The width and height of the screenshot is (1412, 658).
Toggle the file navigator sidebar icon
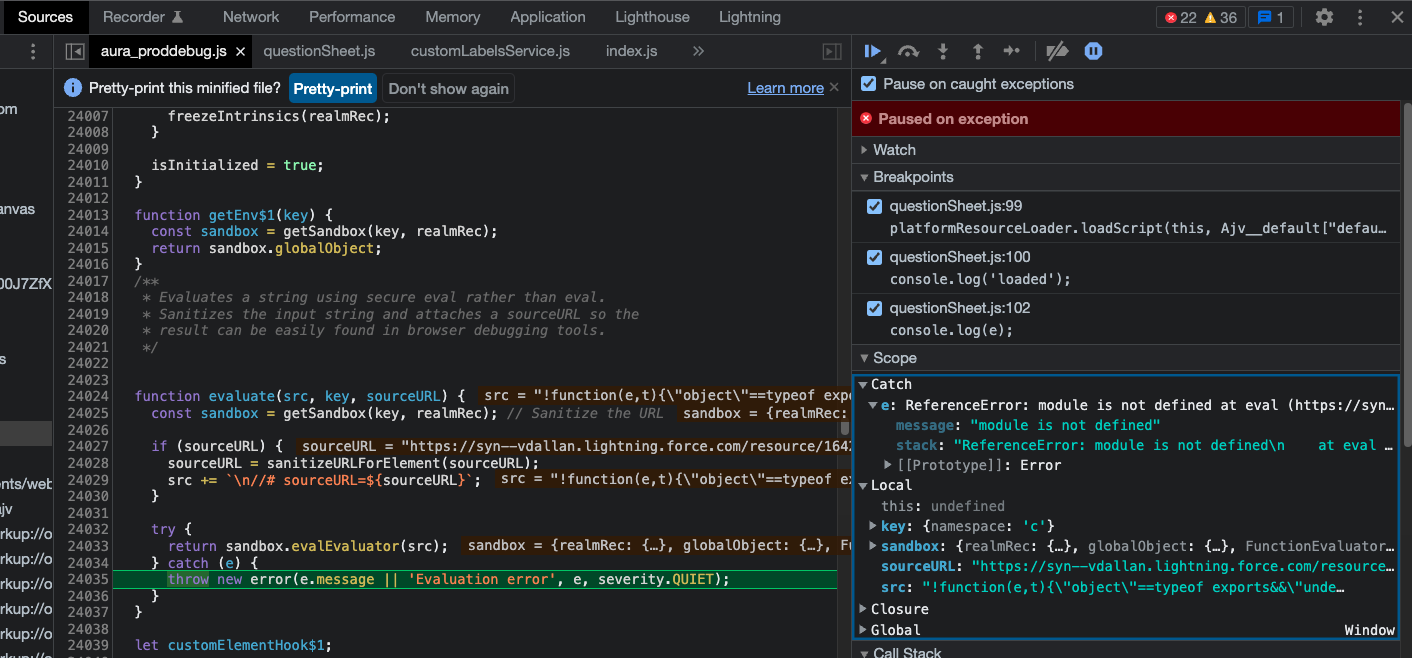75,51
